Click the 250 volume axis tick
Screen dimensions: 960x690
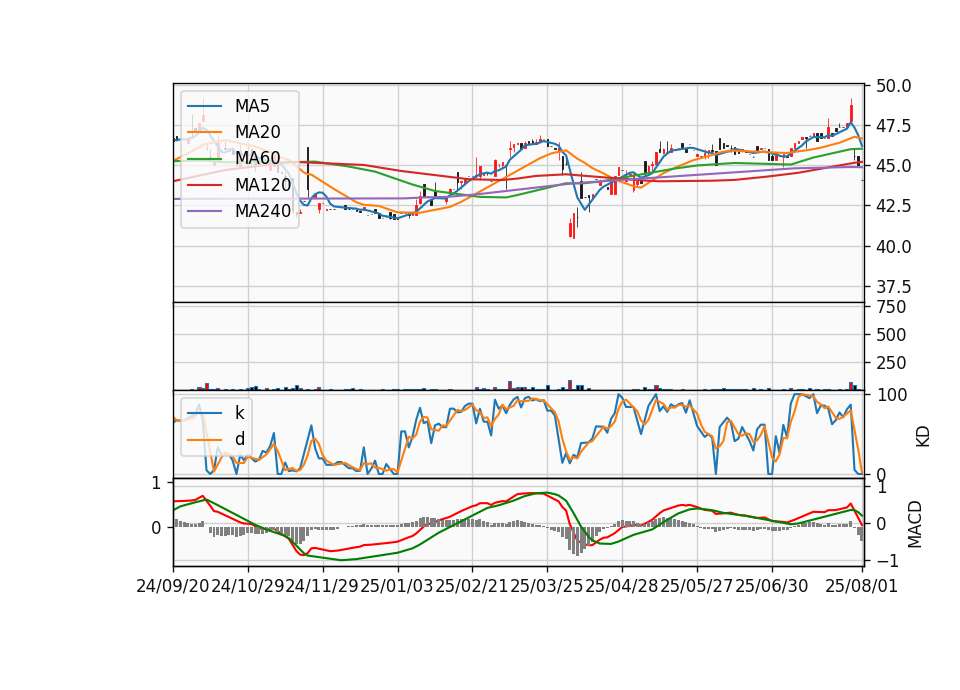pos(891,363)
